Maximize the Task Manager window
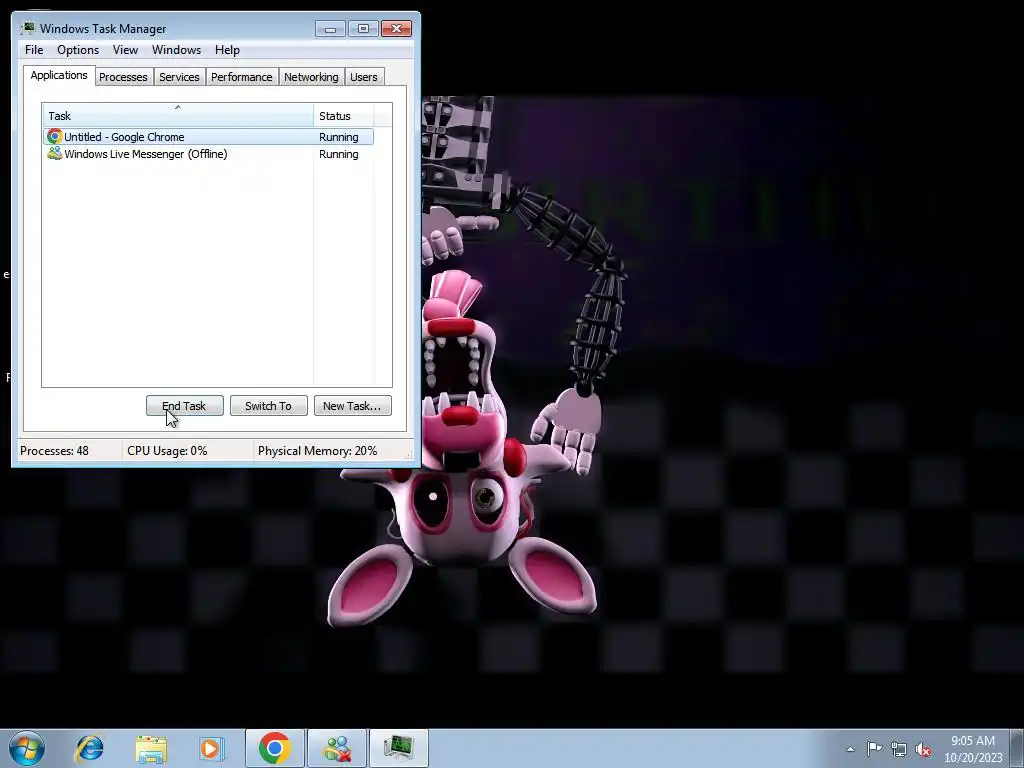This screenshot has width=1024, height=768. pos(363,28)
